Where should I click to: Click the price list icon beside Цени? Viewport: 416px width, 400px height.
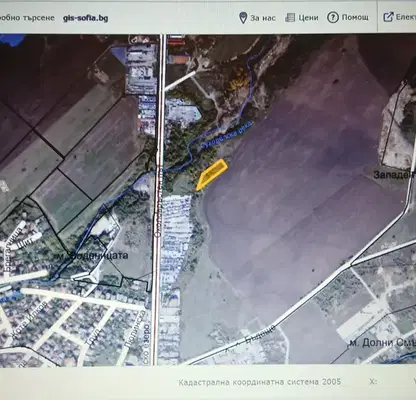(290, 18)
